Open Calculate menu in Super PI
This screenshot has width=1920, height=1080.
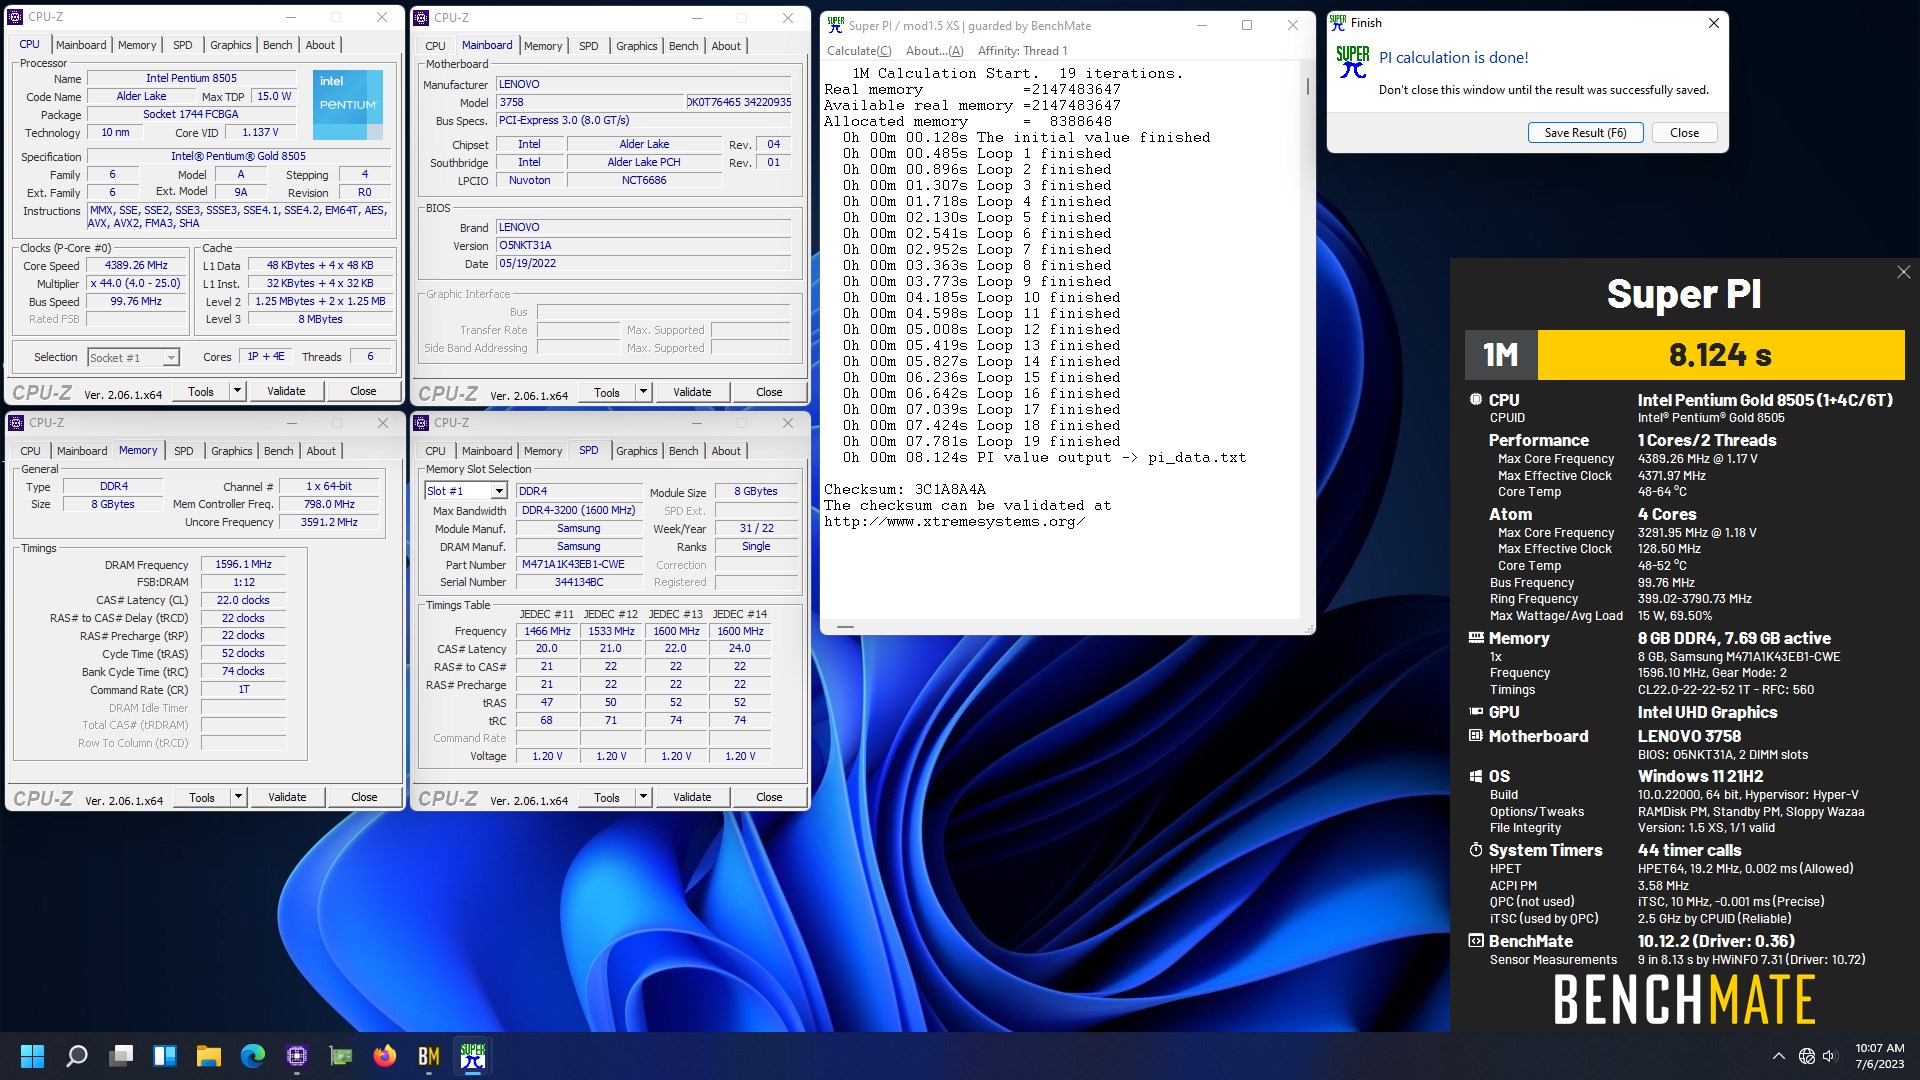point(859,51)
